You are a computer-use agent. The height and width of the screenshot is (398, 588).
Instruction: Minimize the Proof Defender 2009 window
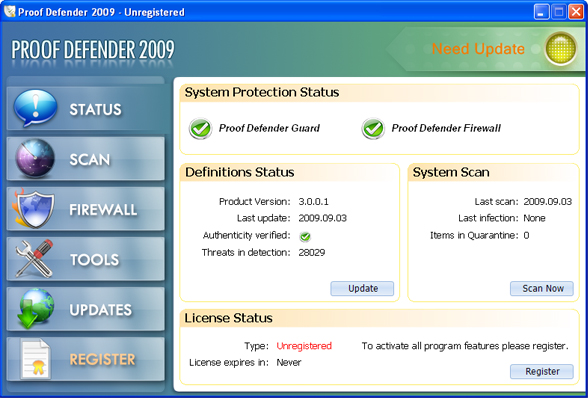click(x=541, y=12)
